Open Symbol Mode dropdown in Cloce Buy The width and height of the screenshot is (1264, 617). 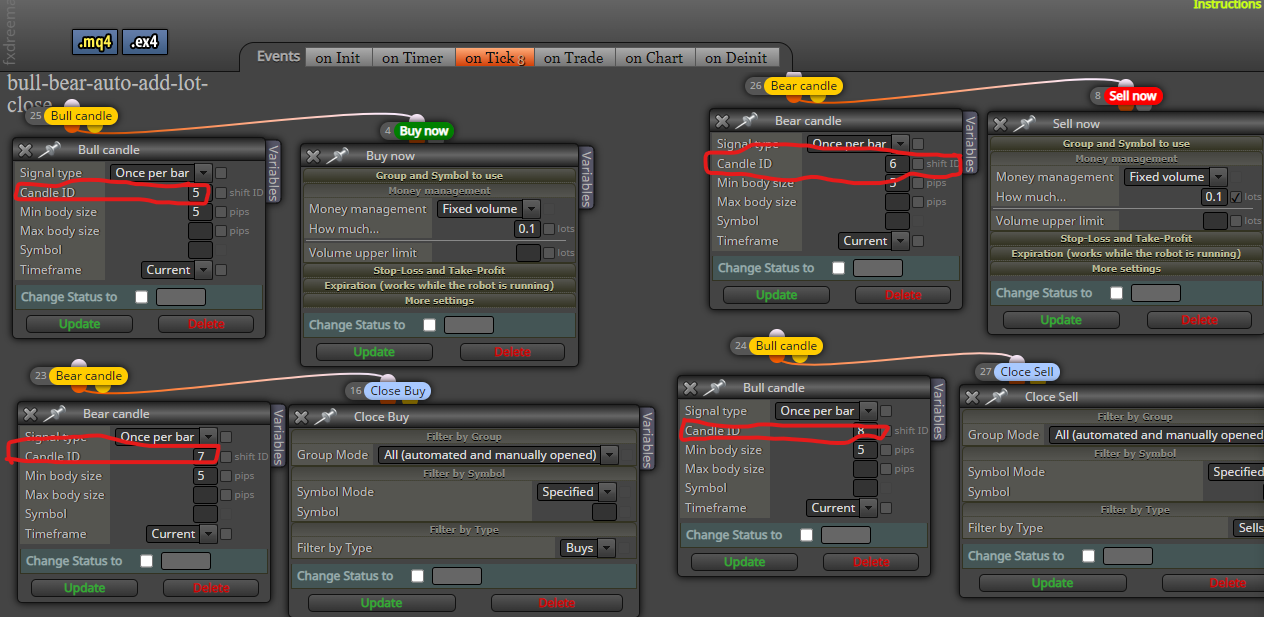point(577,492)
